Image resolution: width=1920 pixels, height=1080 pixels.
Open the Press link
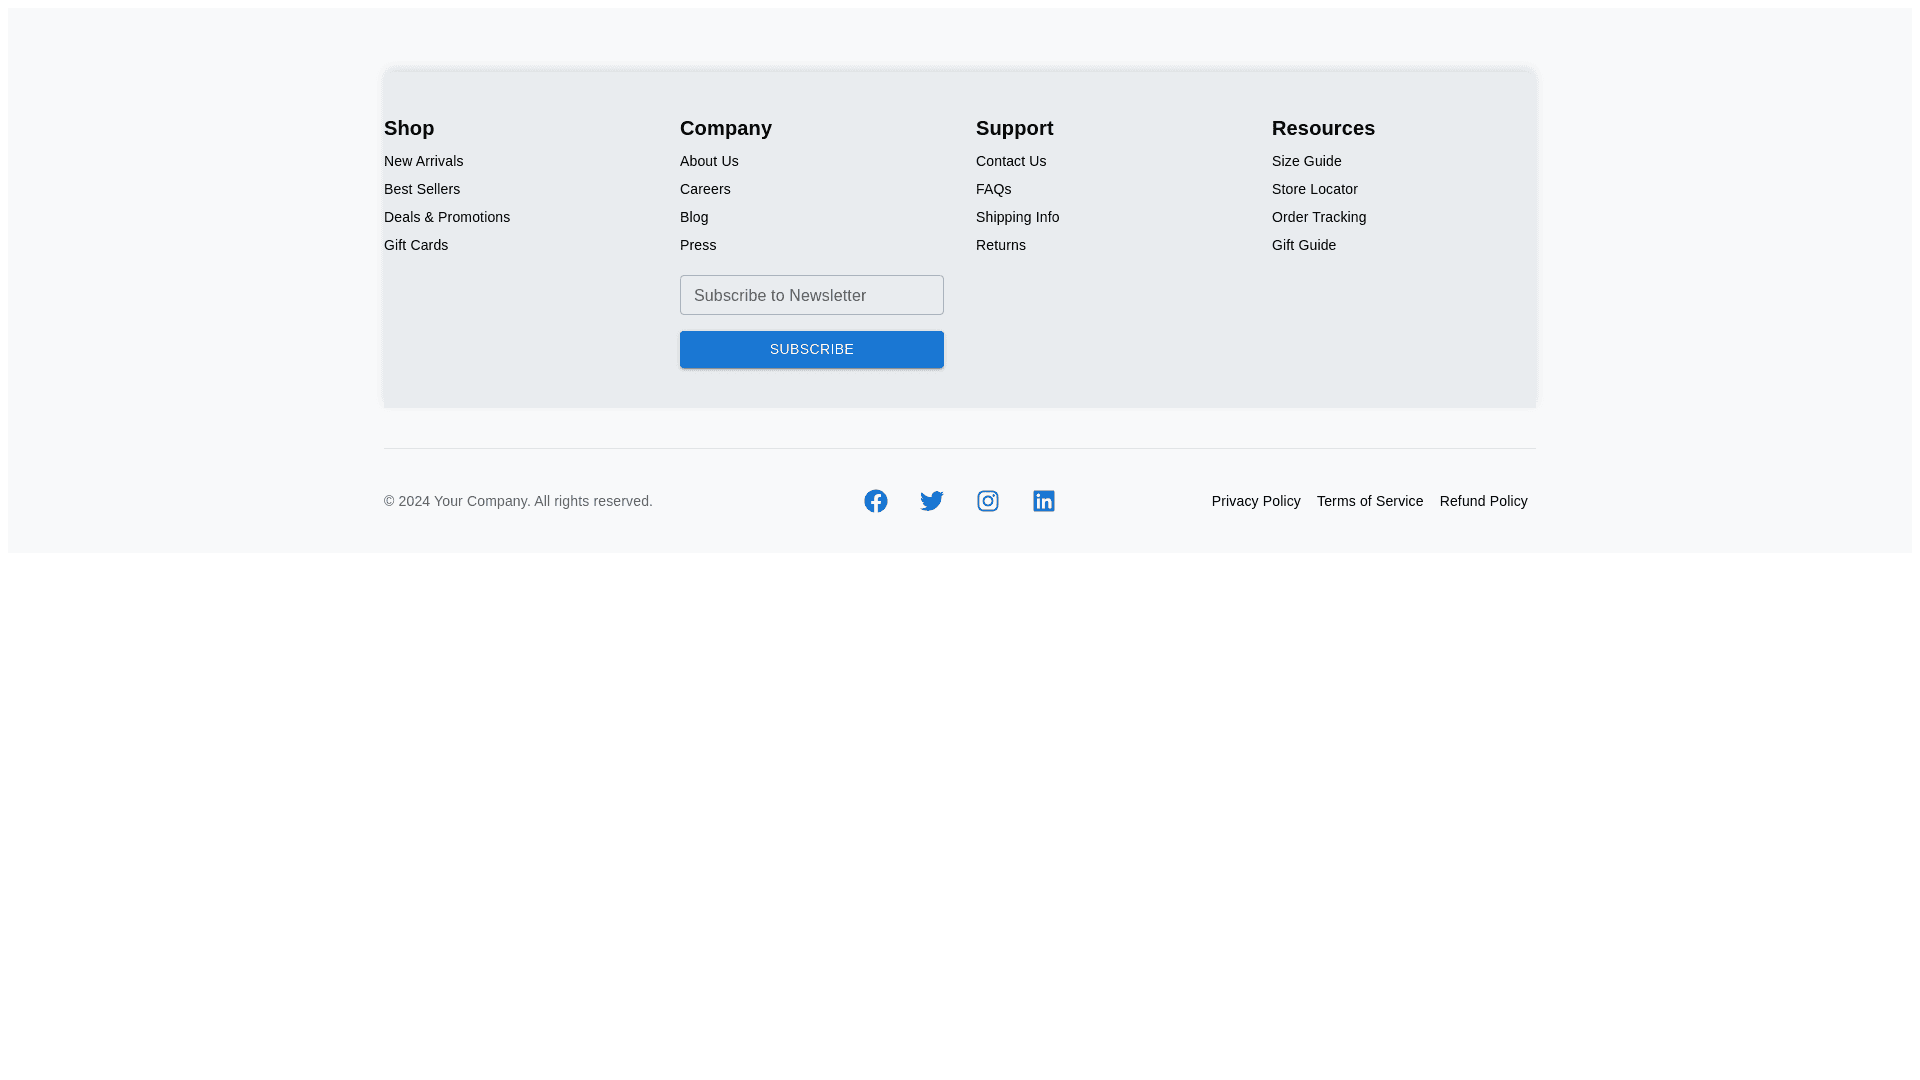(x=697, y=245)
